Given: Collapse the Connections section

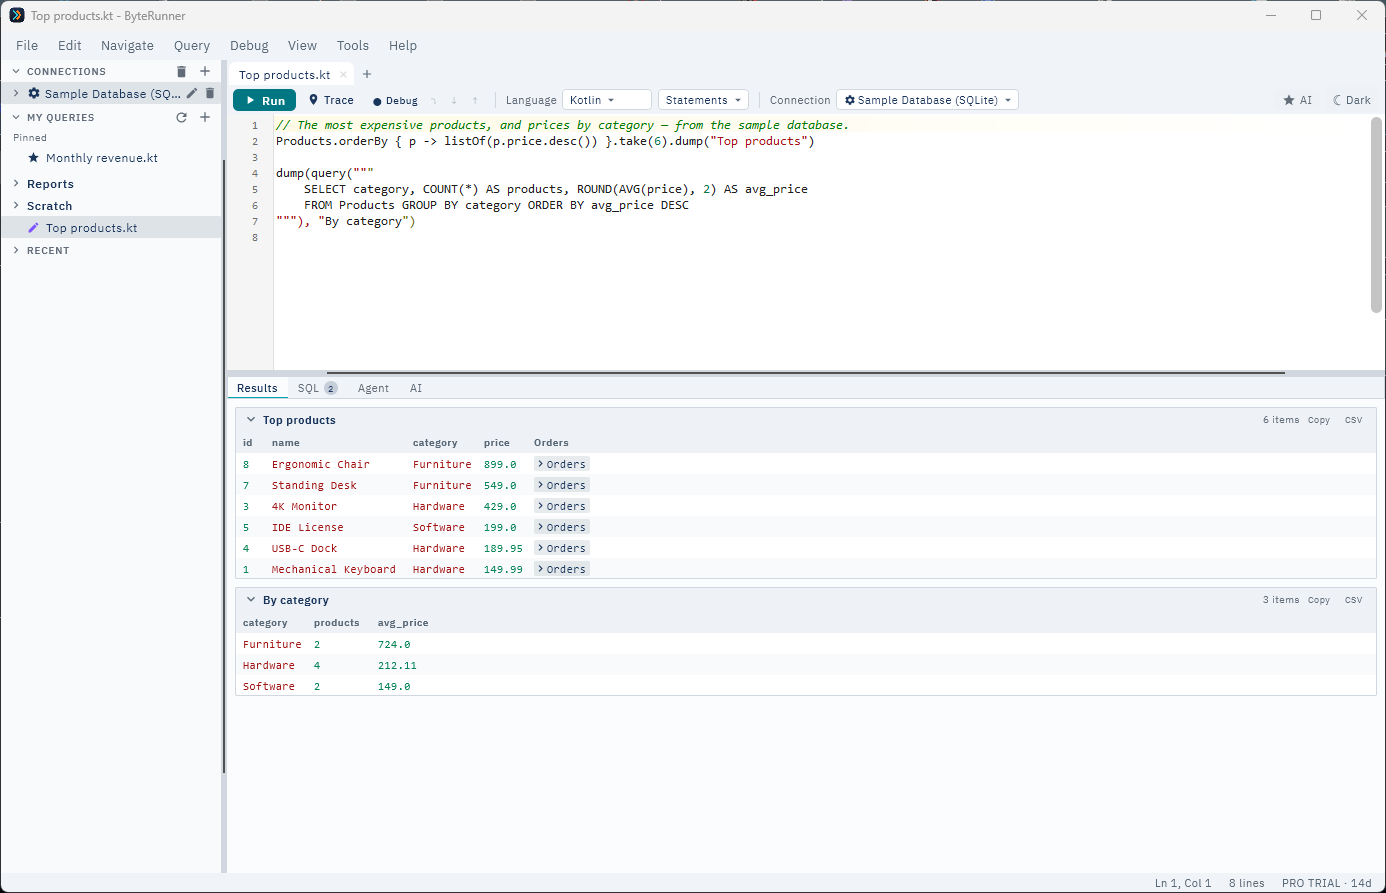Looking at the screenshot, I should tap(16, 71).
